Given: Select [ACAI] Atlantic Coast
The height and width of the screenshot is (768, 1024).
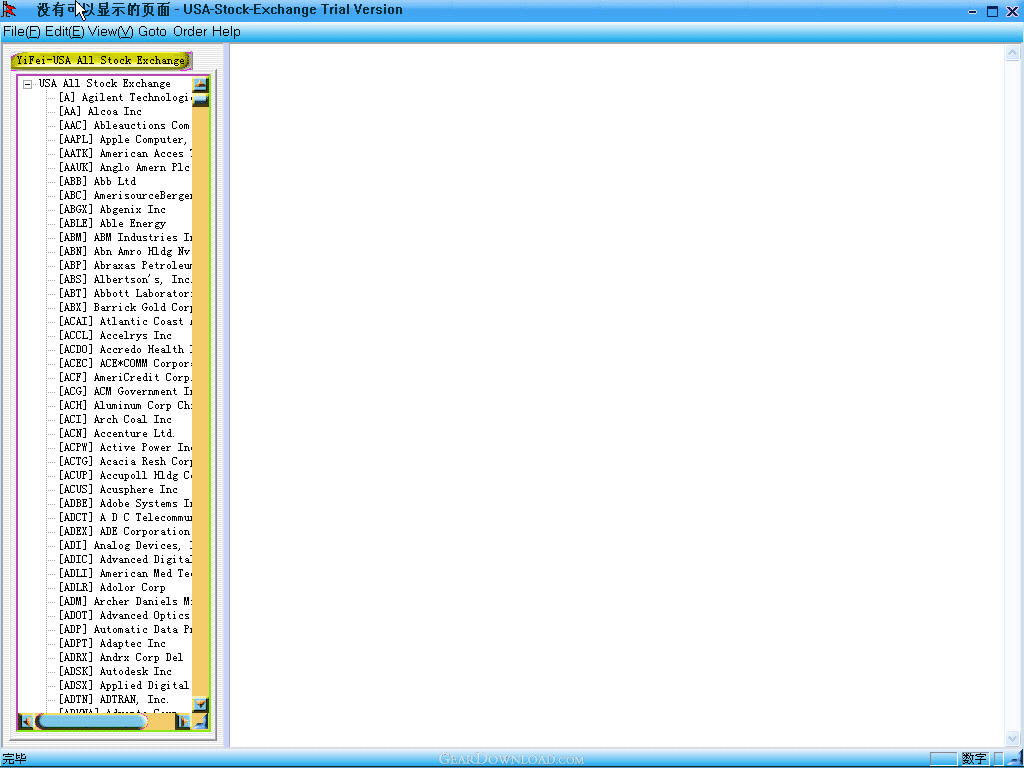Looking at the screenshot, I should click(x=125, y=321).
